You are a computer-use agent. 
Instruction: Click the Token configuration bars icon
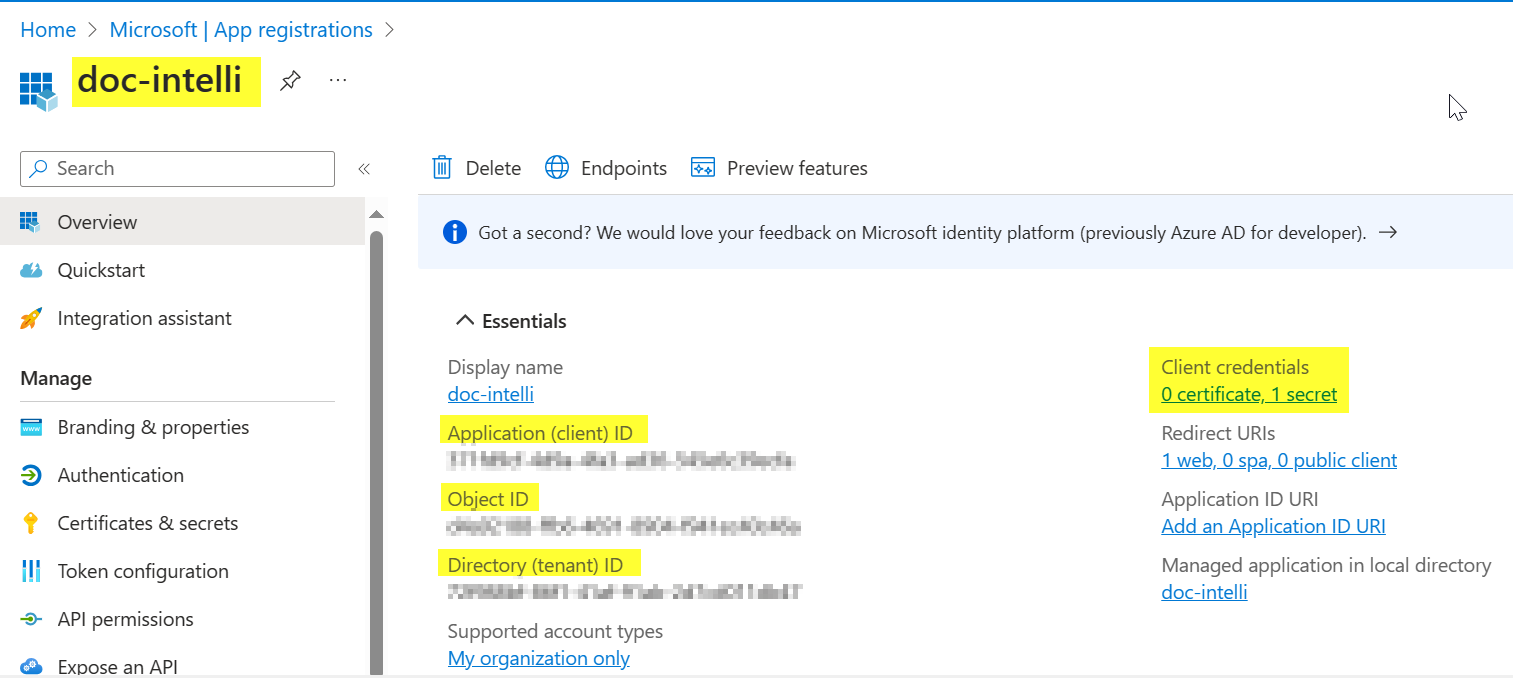point(31,571)
